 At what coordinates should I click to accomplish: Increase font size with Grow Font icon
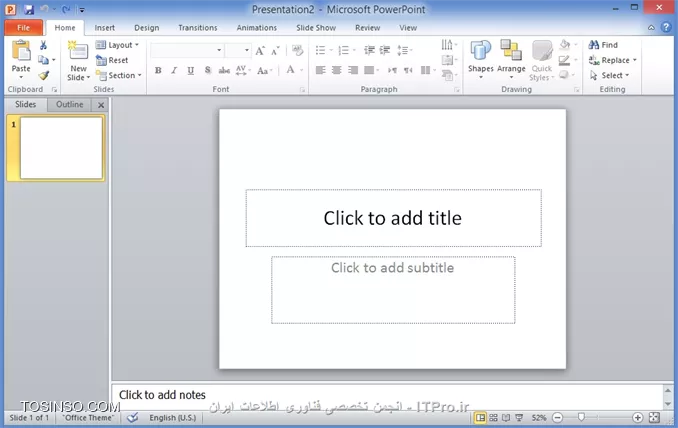(x=260, y=51)
